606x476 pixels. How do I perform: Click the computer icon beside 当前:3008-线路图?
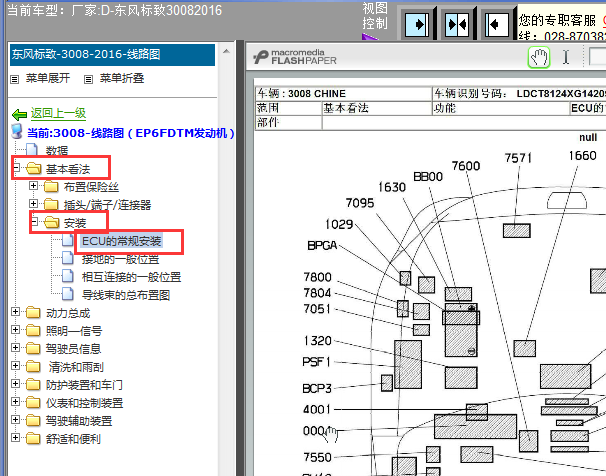pos(17,132)
